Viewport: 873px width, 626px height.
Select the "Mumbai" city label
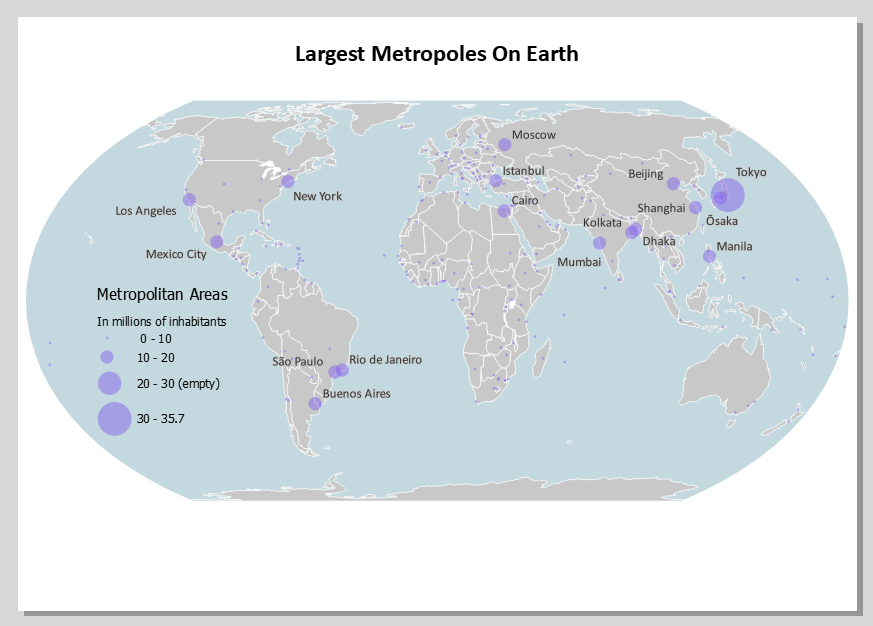coord(579,262)
